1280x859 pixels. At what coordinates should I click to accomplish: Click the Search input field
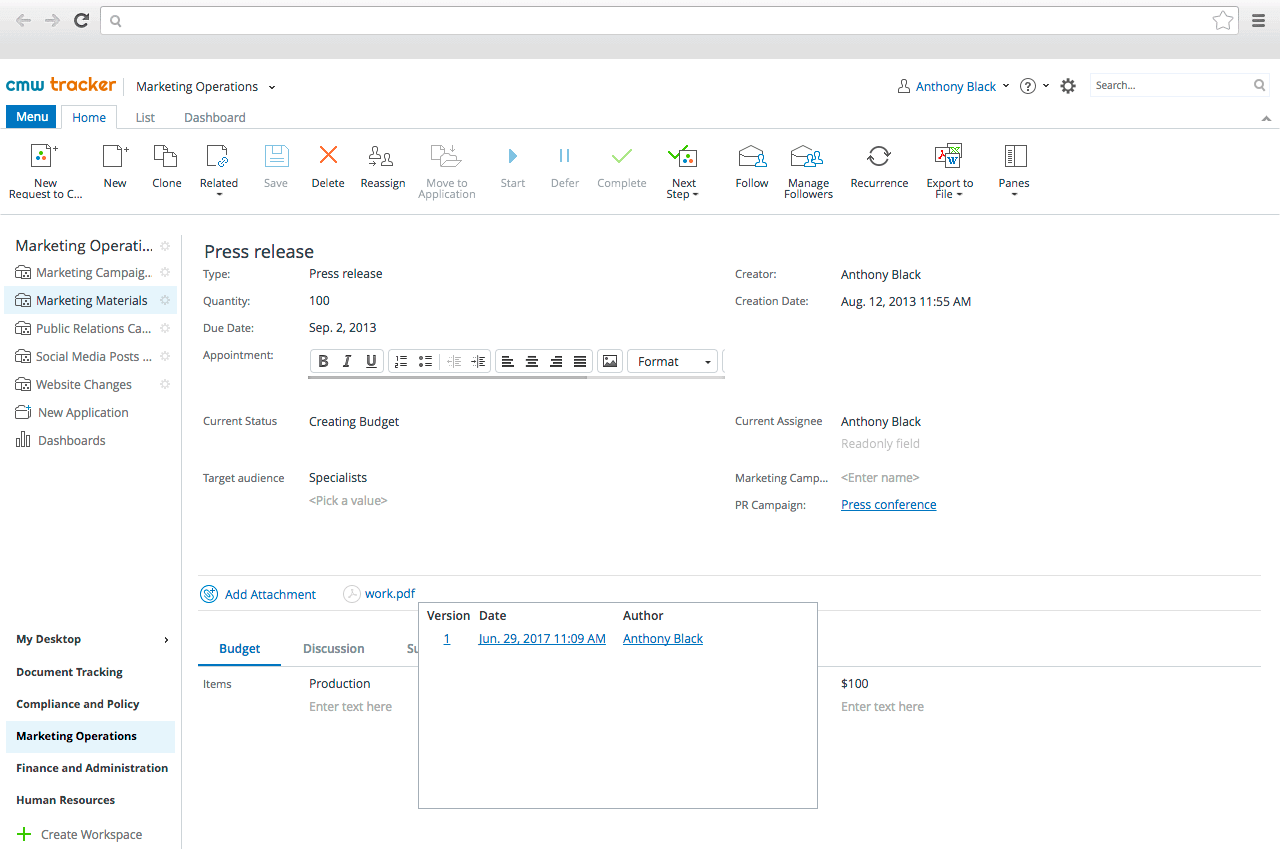point(1170,86)
